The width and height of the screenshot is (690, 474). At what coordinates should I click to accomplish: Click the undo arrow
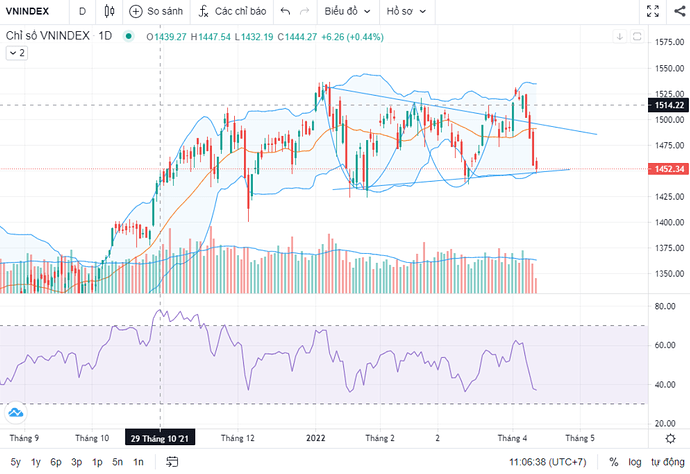pos(286,12)
